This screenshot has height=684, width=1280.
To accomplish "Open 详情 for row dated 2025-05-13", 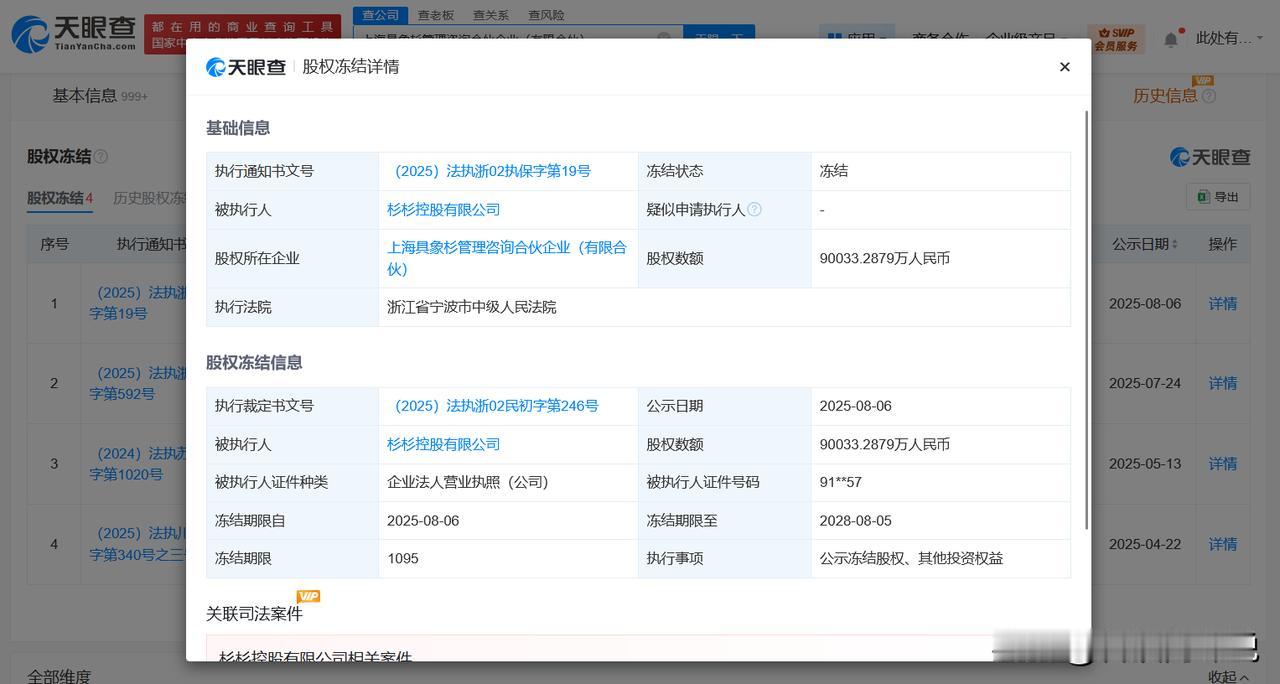I will click(x=1223, y=463).
